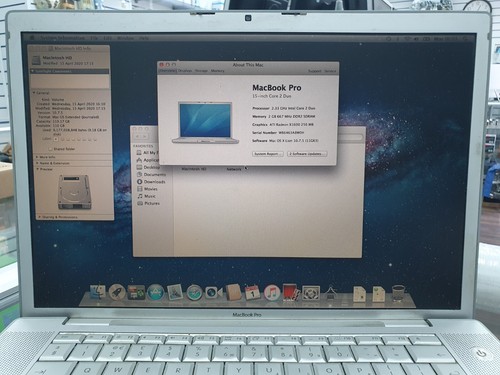The height and width of the screenshot is (375, 500).
Task: Open Safari compass icon in Dock
Action: click(194, 293)
